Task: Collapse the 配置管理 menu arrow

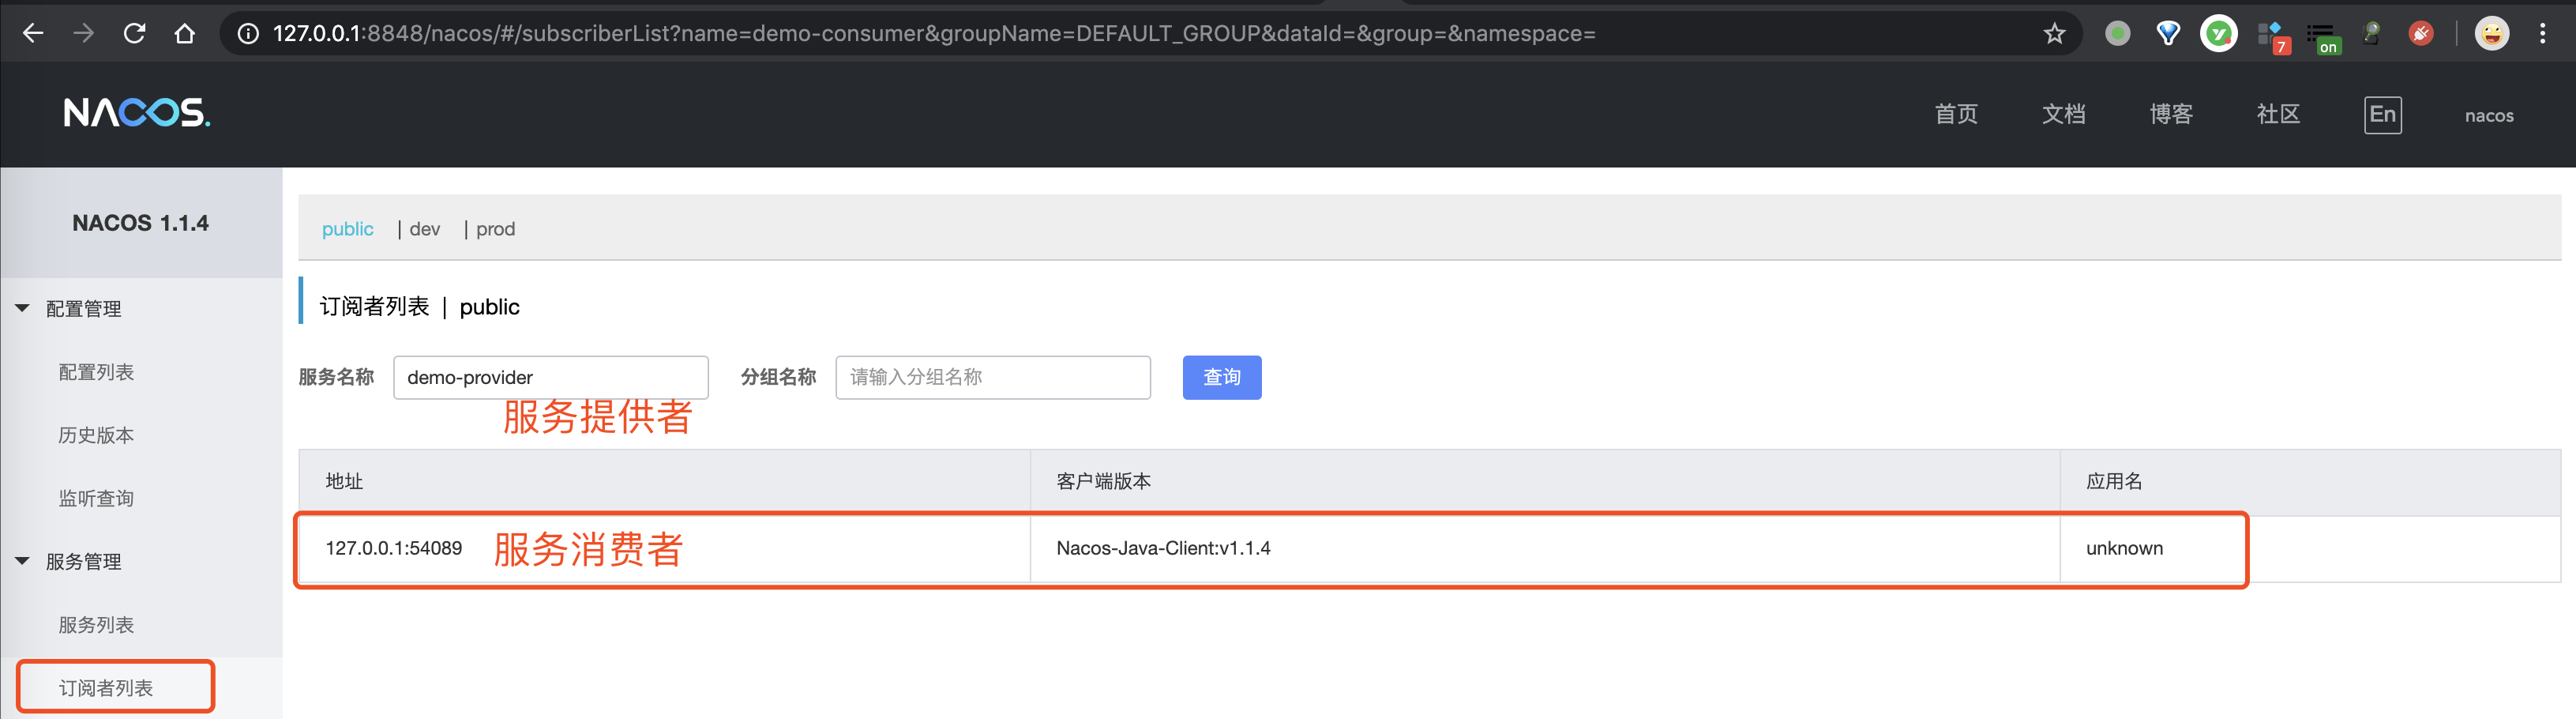Action: click(x=22, y=308)
